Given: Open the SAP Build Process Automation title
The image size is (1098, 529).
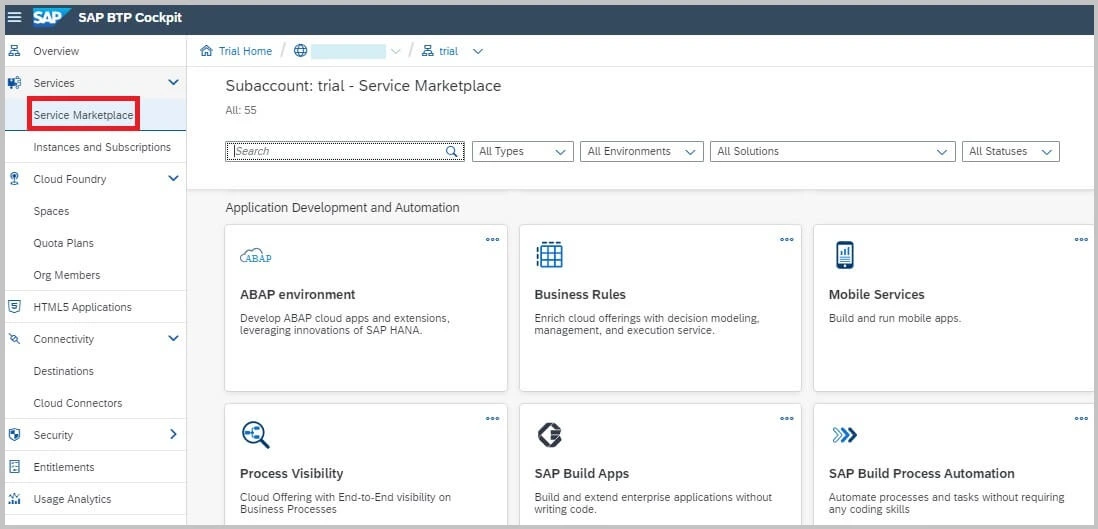Looking at the screenshot, I should (x=922, y=474).
